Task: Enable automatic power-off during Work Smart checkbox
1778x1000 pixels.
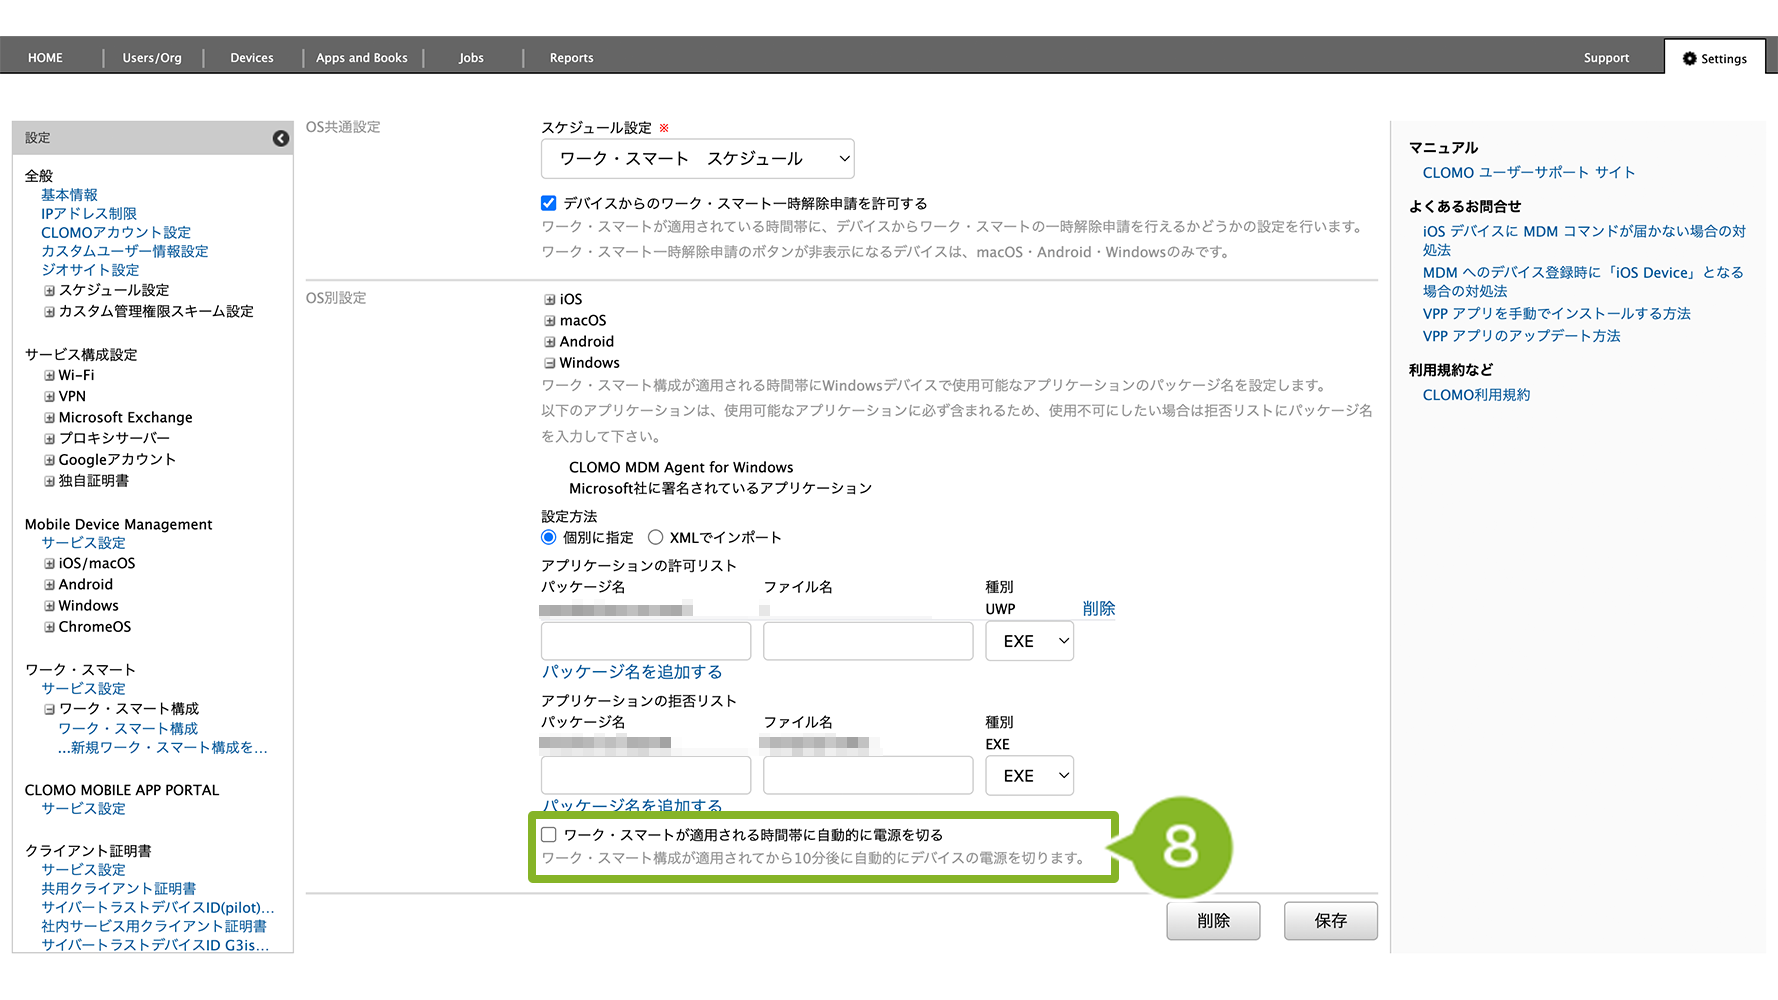Action: [549, 835]
